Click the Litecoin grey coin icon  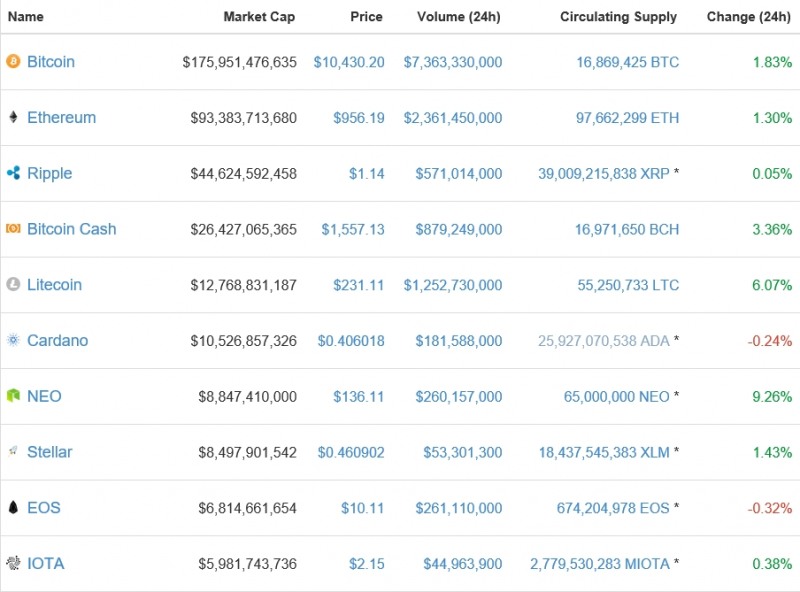point(13,285)
